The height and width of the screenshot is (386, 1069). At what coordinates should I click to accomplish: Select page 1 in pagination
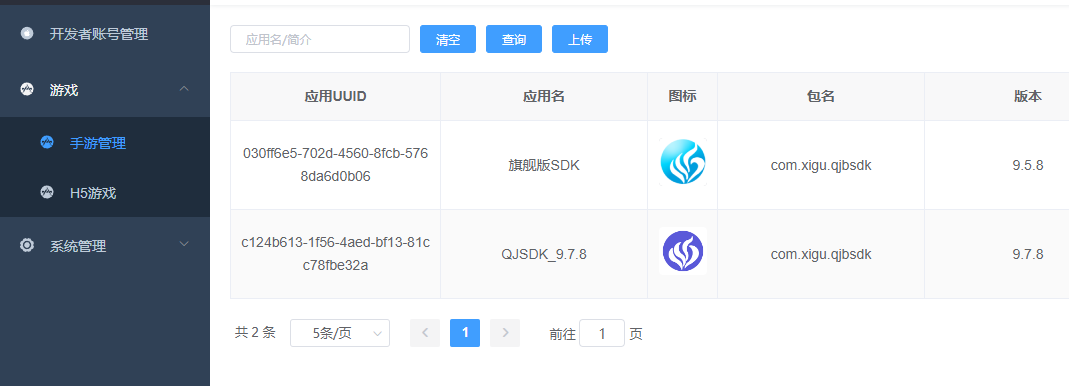click(x=465, y=333)
